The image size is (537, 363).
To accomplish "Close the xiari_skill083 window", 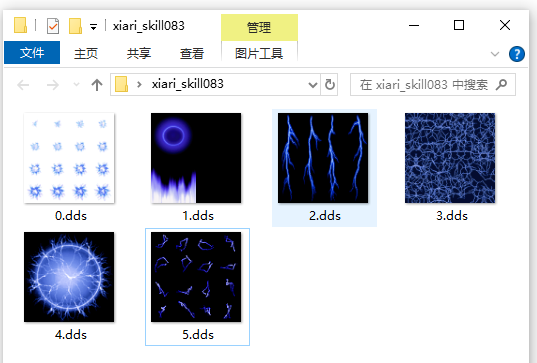I will [505, 25].
